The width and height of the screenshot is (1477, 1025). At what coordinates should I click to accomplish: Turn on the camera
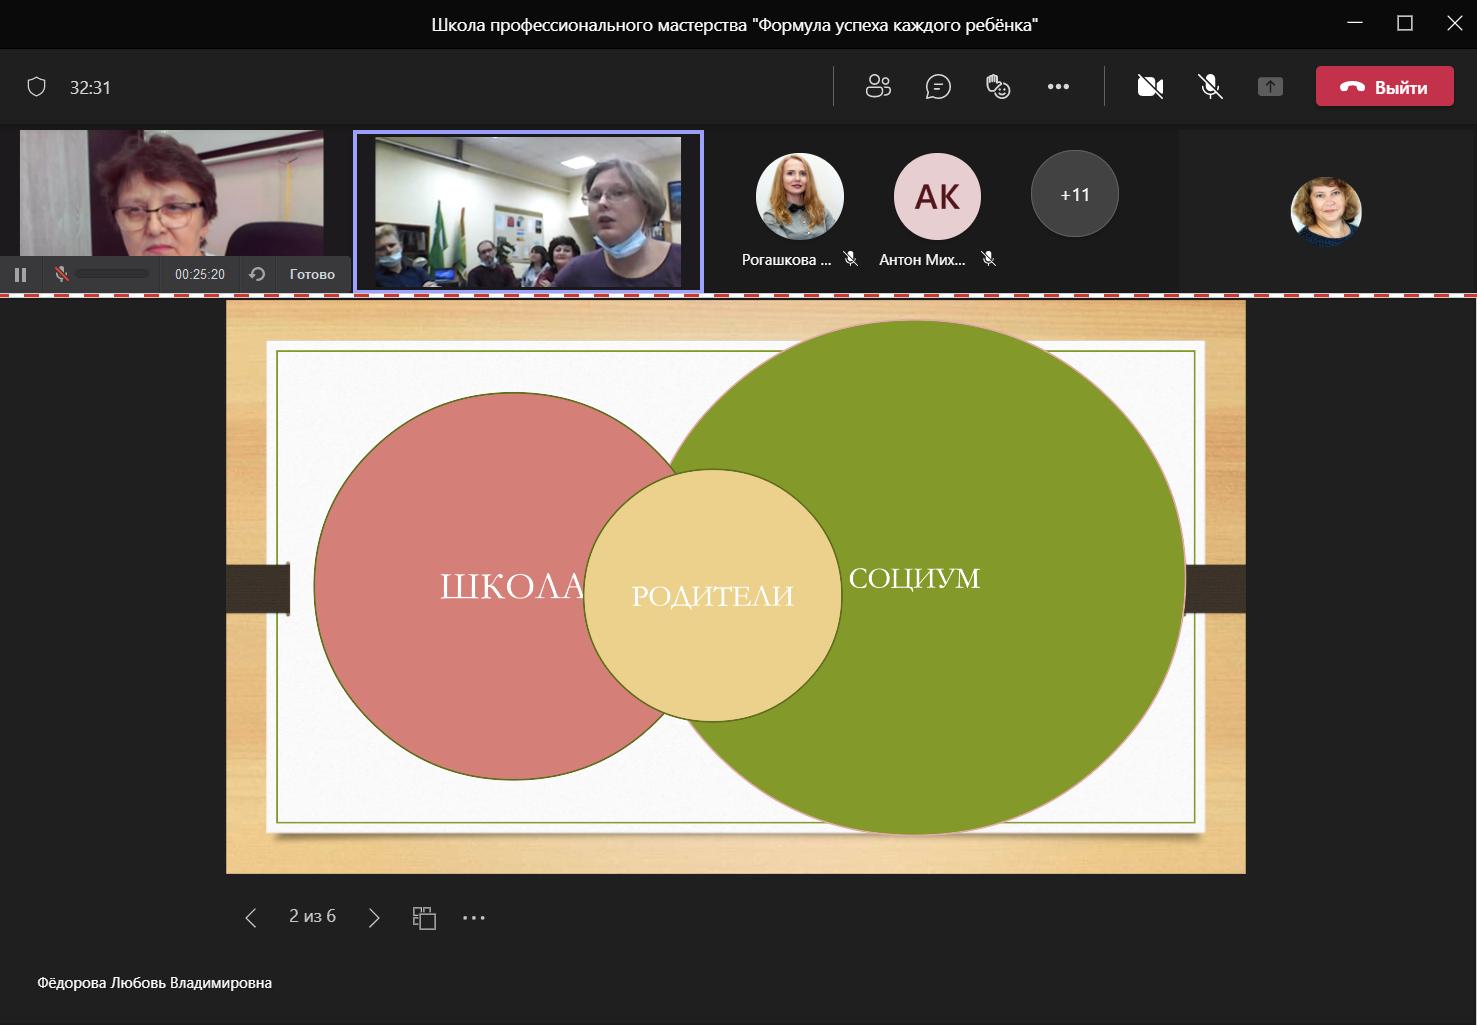(1150, 87)
